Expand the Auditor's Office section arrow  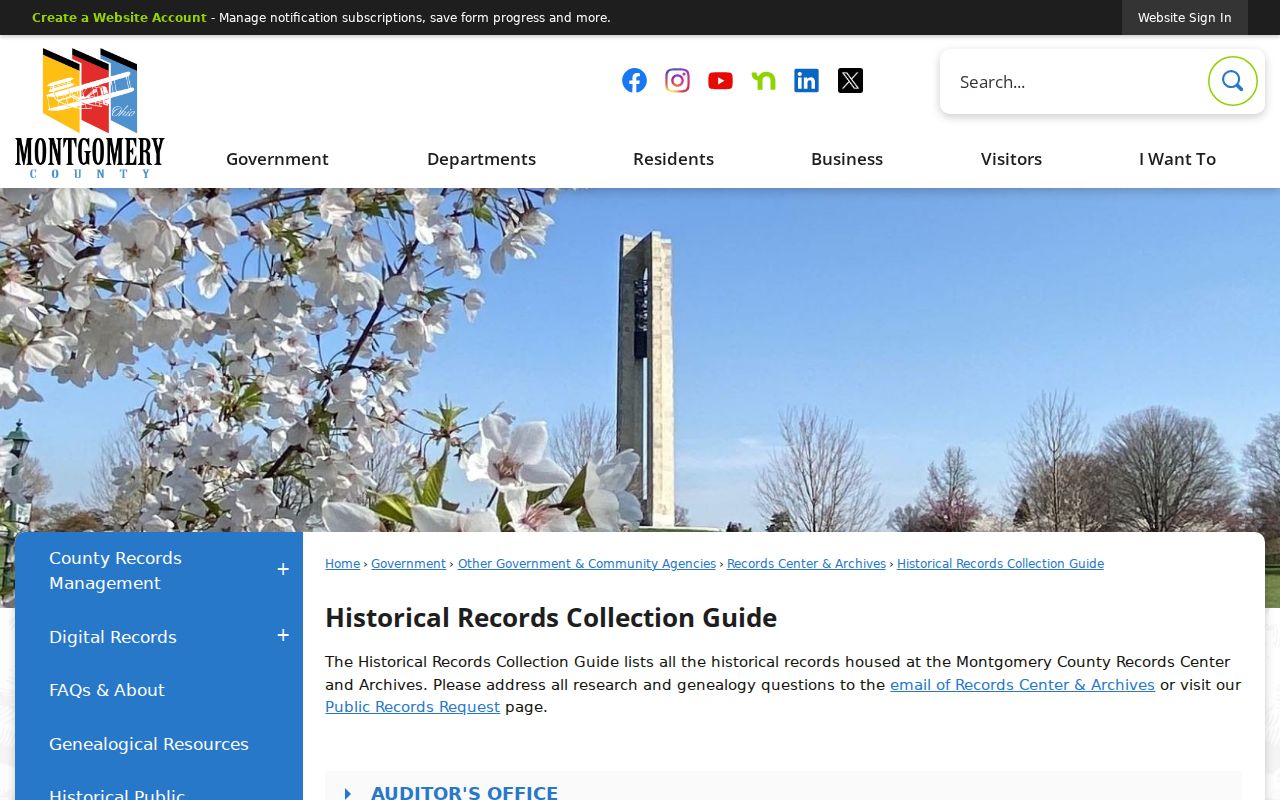pos(348,794)
